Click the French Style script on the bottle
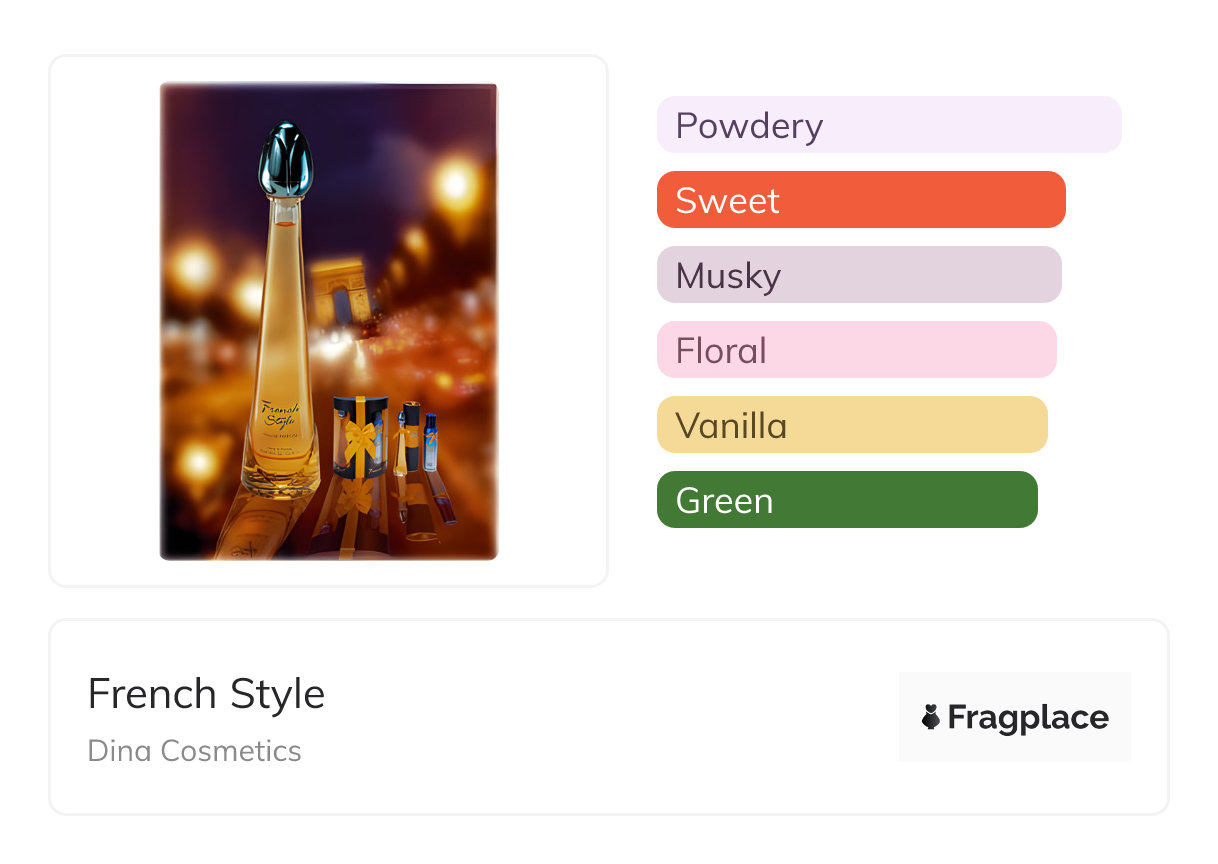 [279, 414]
